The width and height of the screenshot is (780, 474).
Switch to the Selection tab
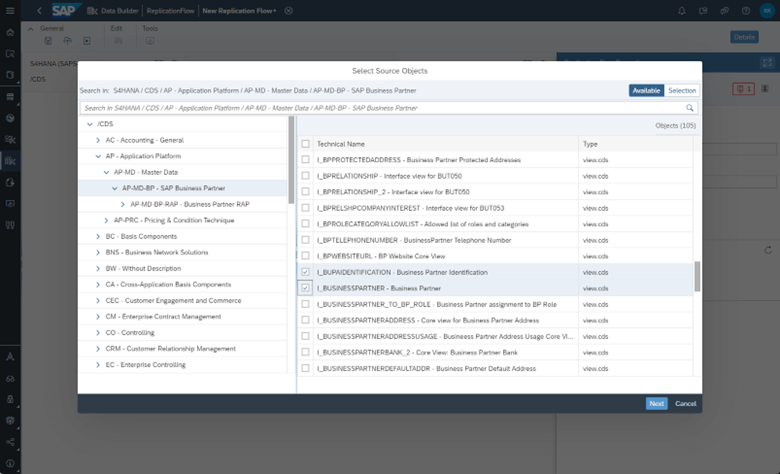click(x=682, y=91)
